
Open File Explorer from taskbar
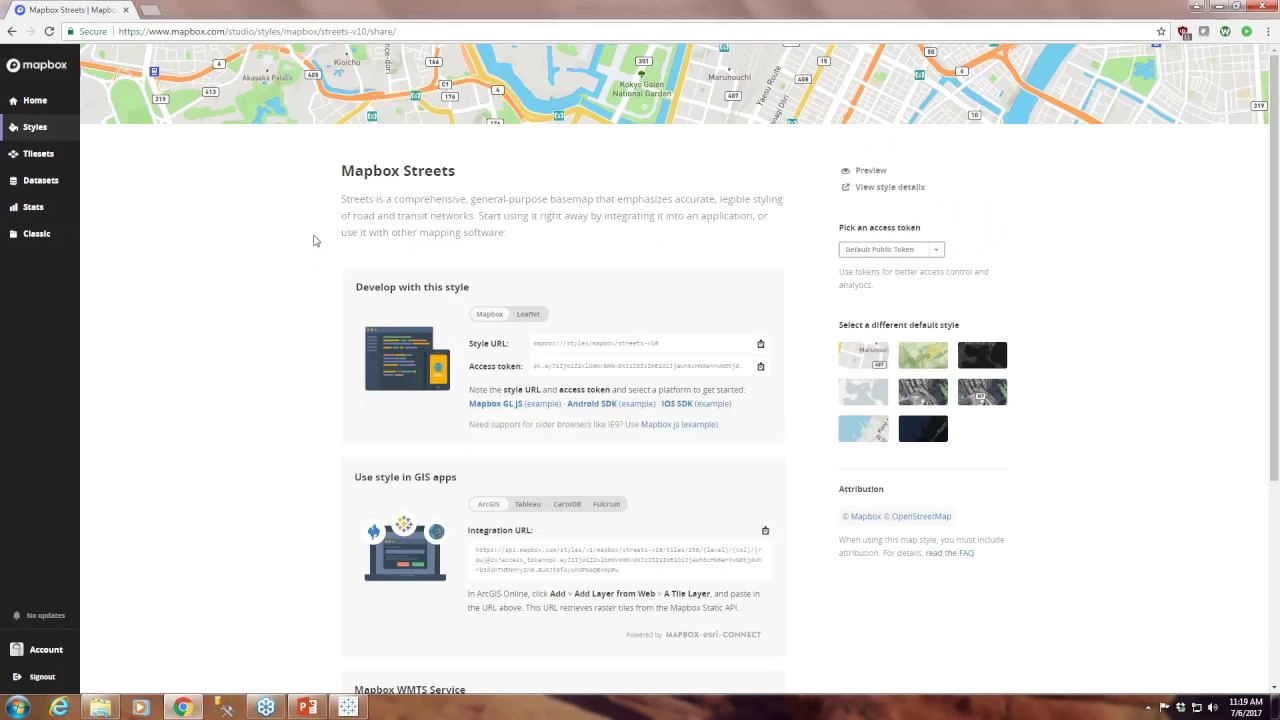100,708
